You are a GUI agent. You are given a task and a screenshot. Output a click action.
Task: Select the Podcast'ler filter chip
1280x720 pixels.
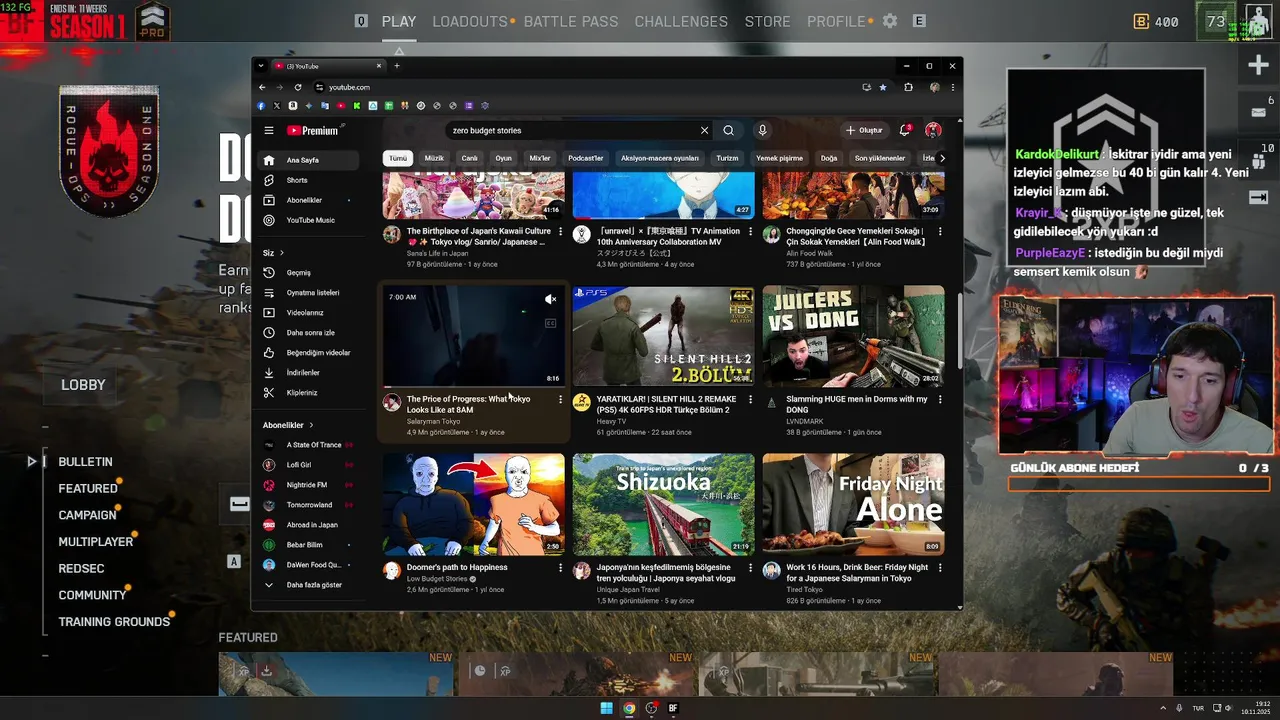586,158
